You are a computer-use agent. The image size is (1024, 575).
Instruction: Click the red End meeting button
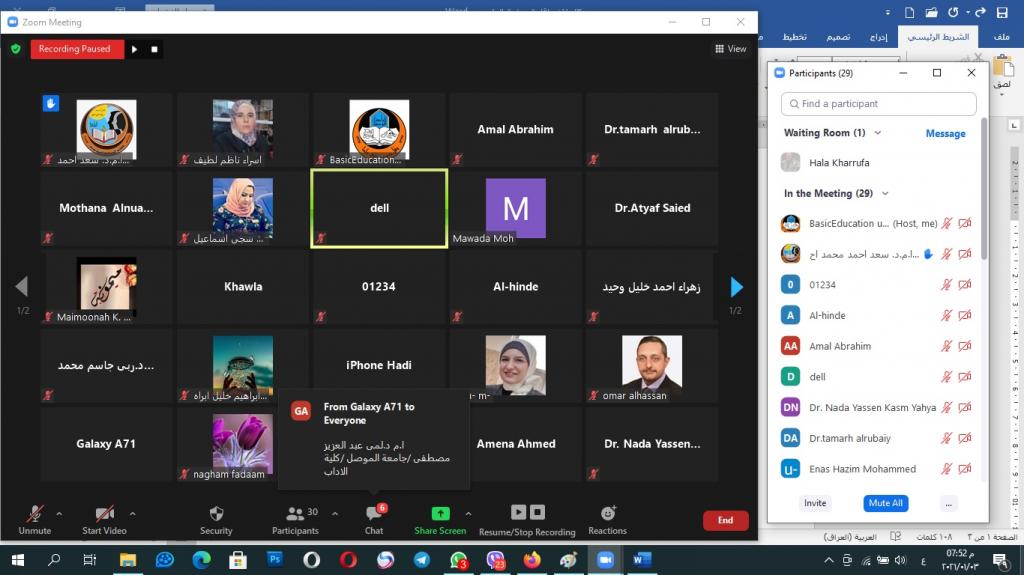coord(725,520)
